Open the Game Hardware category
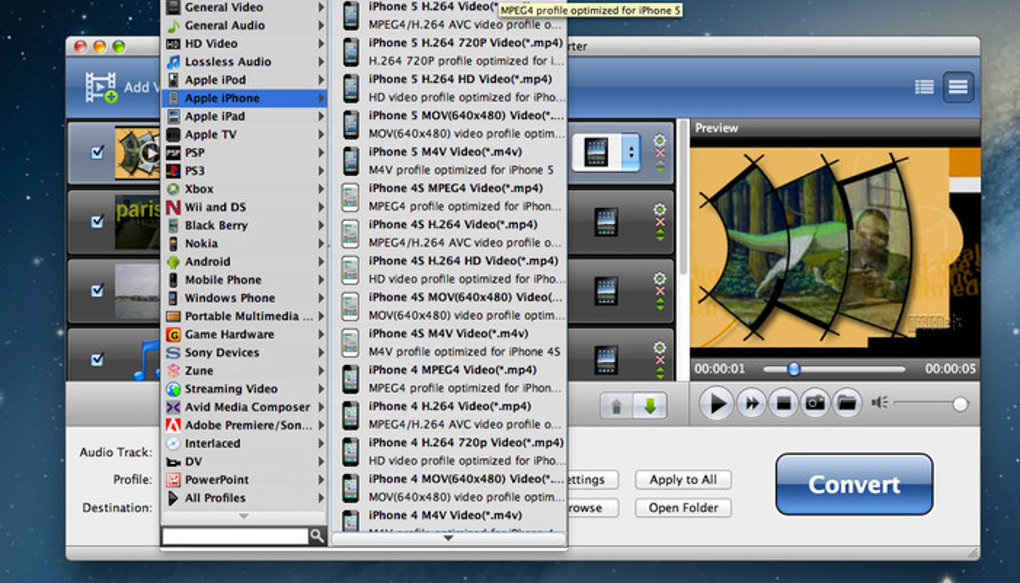This screenshot has height=583, width=1020. [245, 334]
